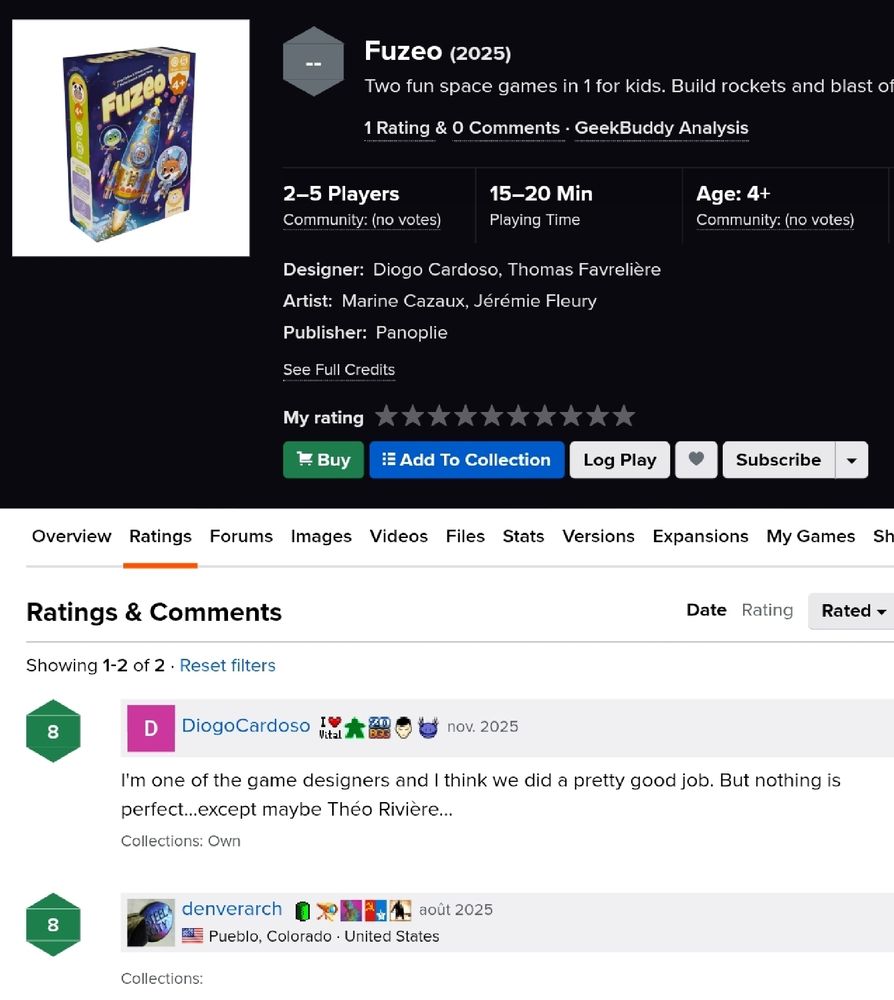Click the I heart Vital microbadge
This screenshot has width=894, height=1000.
click(330, 727)
